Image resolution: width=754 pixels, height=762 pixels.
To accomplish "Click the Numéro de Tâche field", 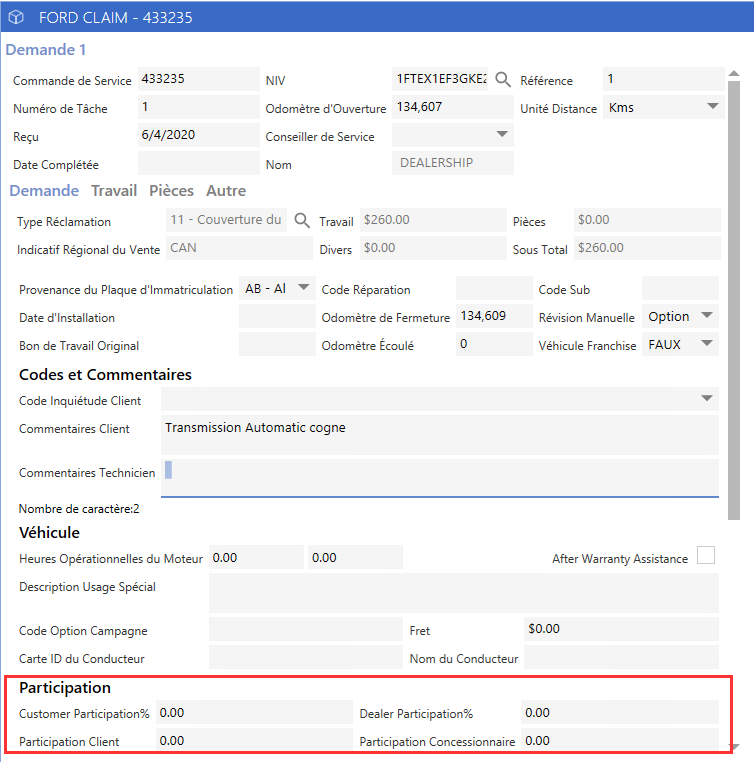I will point(199,107).
